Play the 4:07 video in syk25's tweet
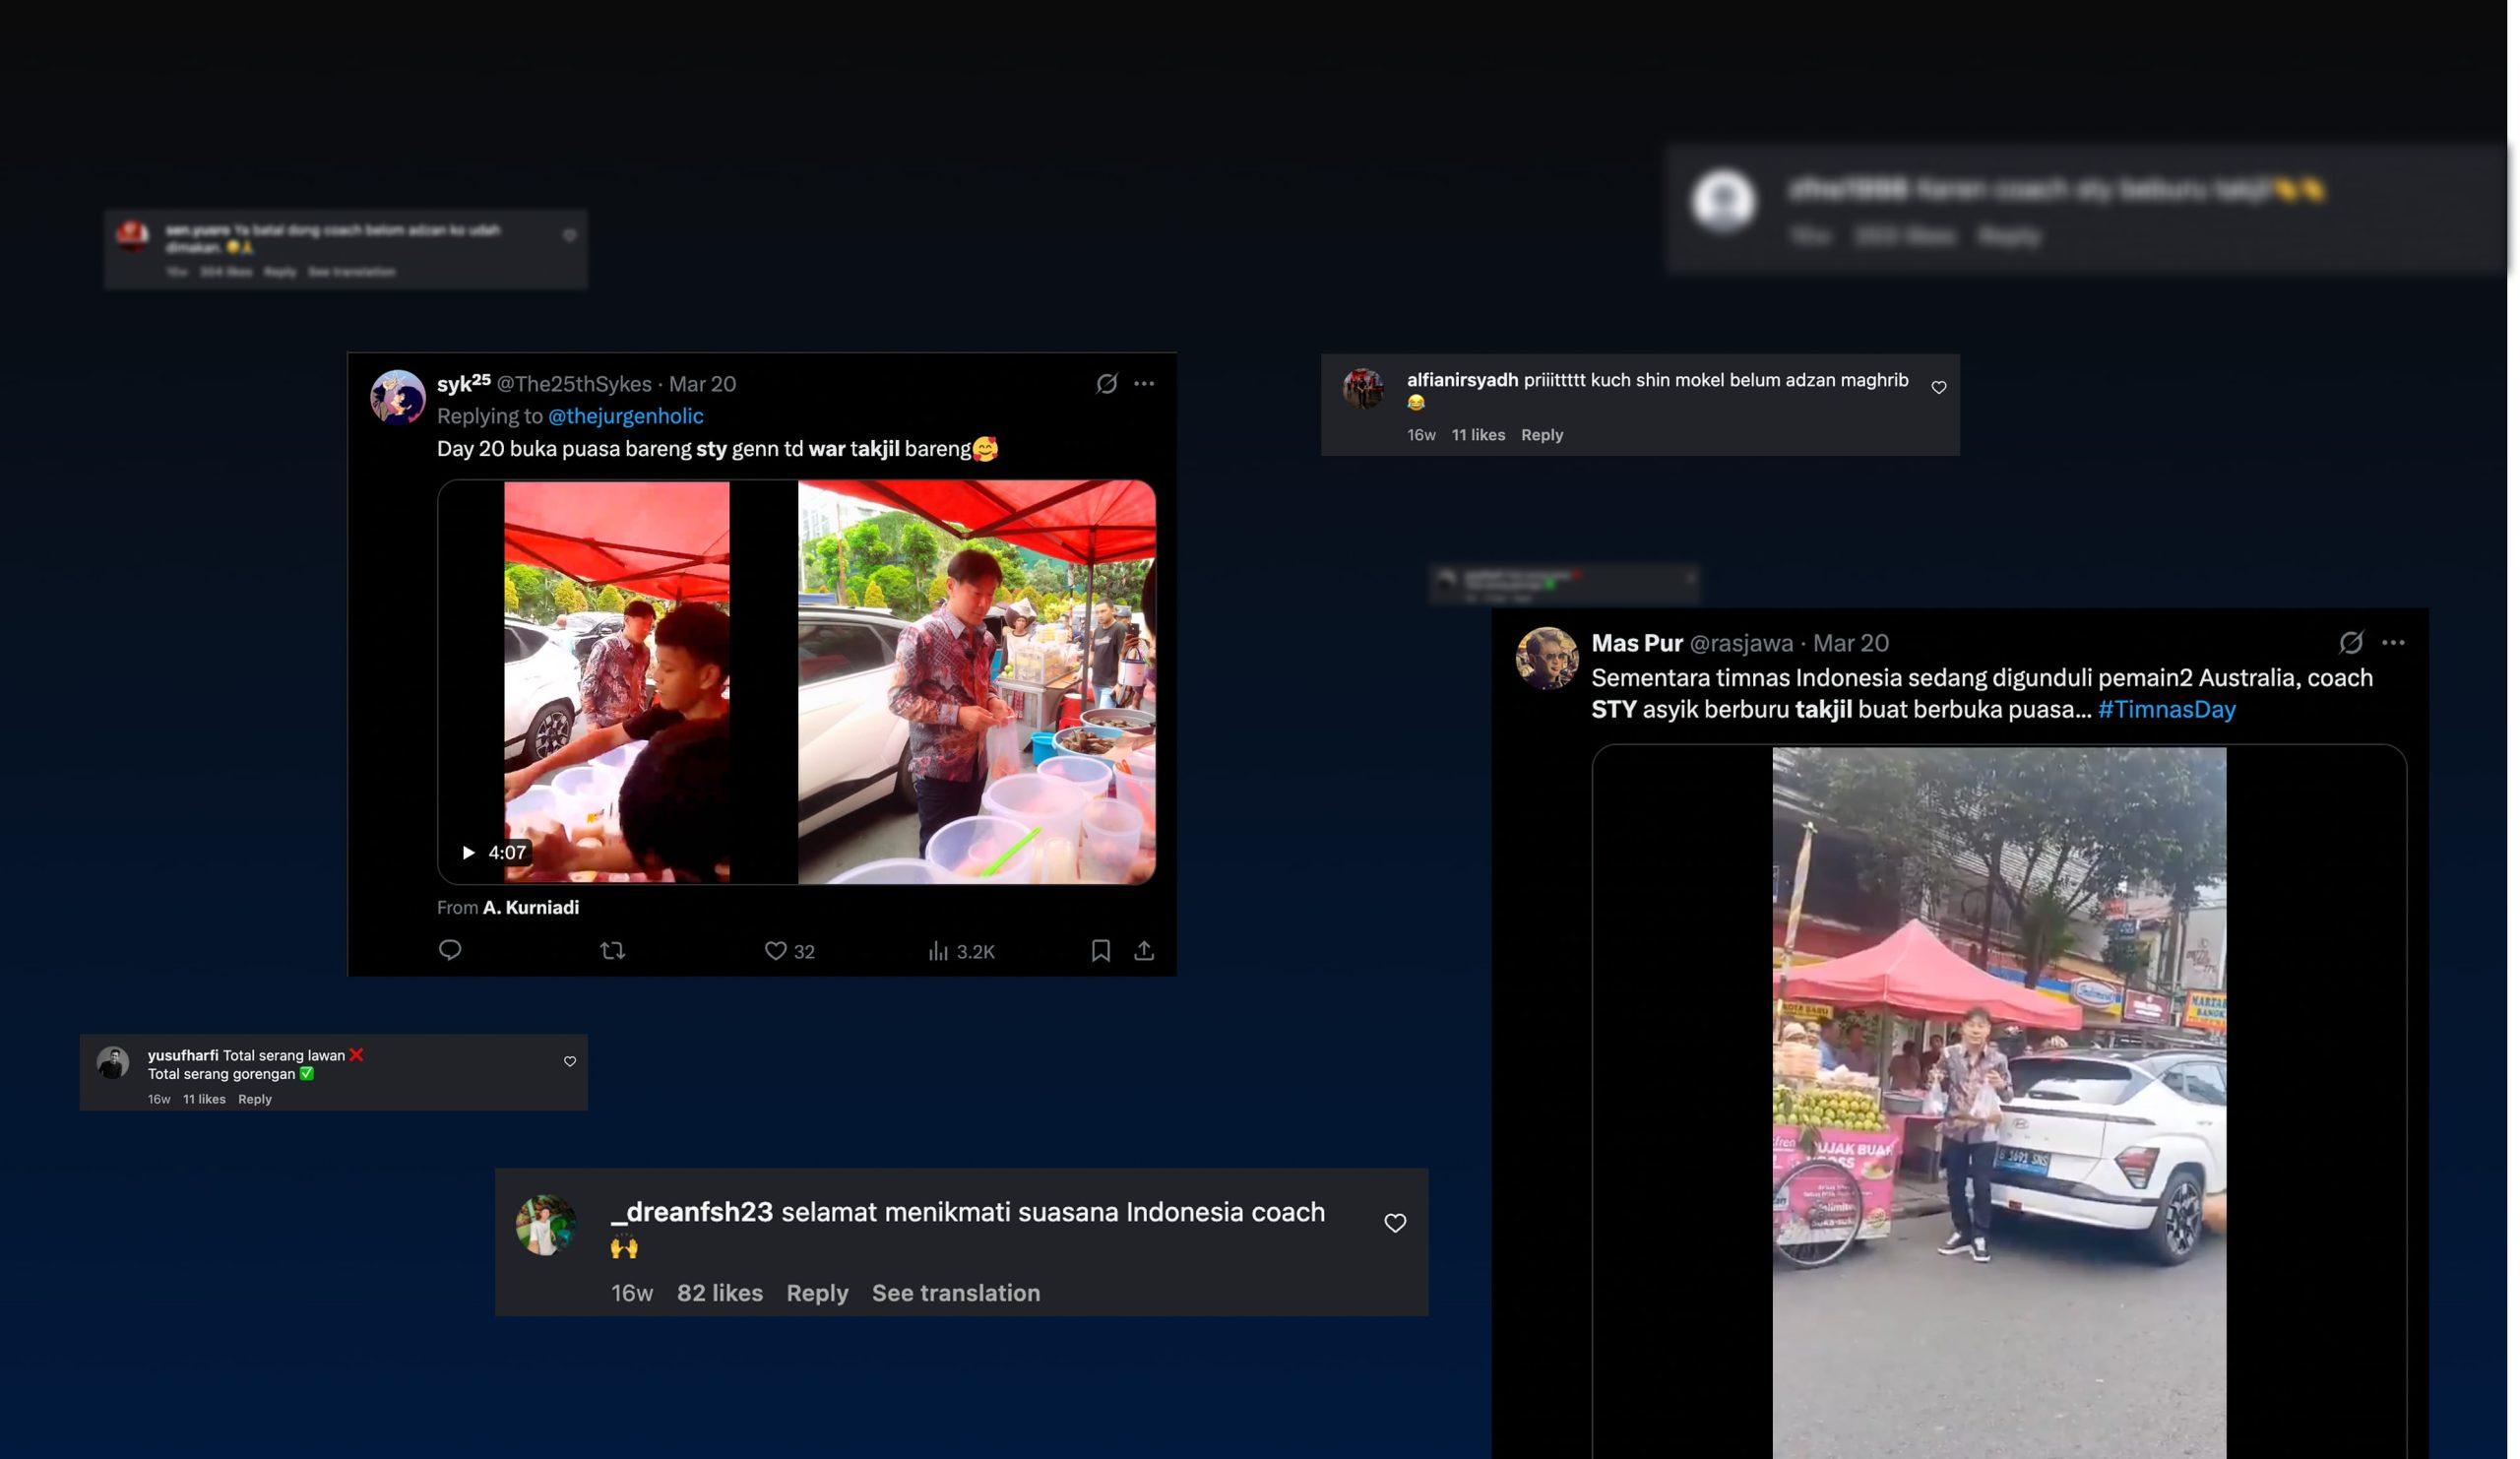The image size is (2520, 1459). (468, 852)
